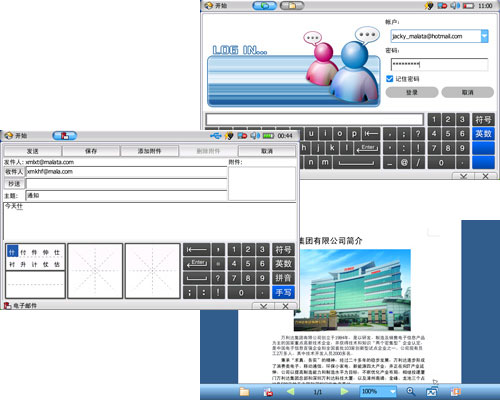This screenshot has height=400, width=500.
Task: Click the empty CC input field in the email window
Action: click(x=126, y=184)
